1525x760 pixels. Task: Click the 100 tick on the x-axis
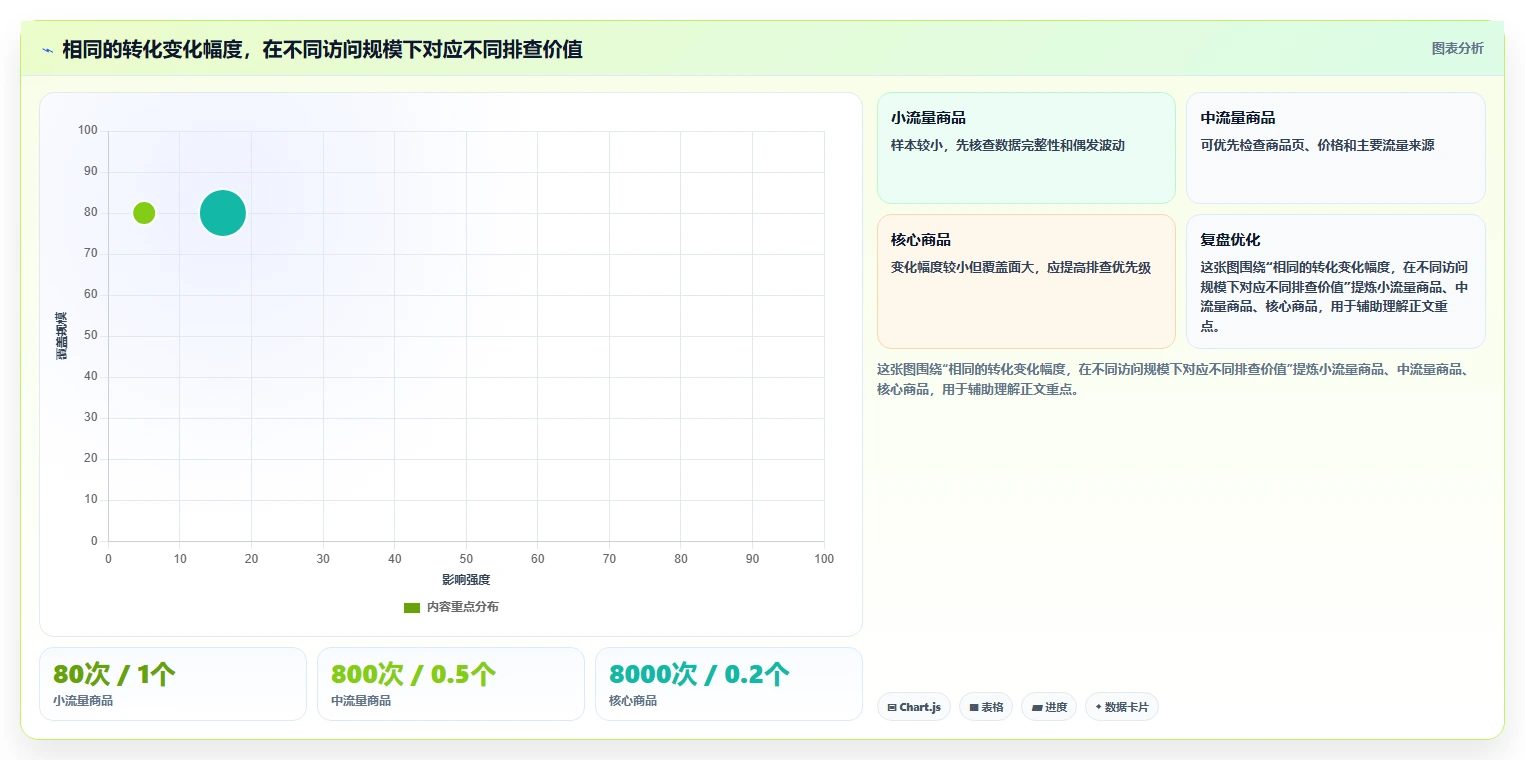[x=824, y=559]
